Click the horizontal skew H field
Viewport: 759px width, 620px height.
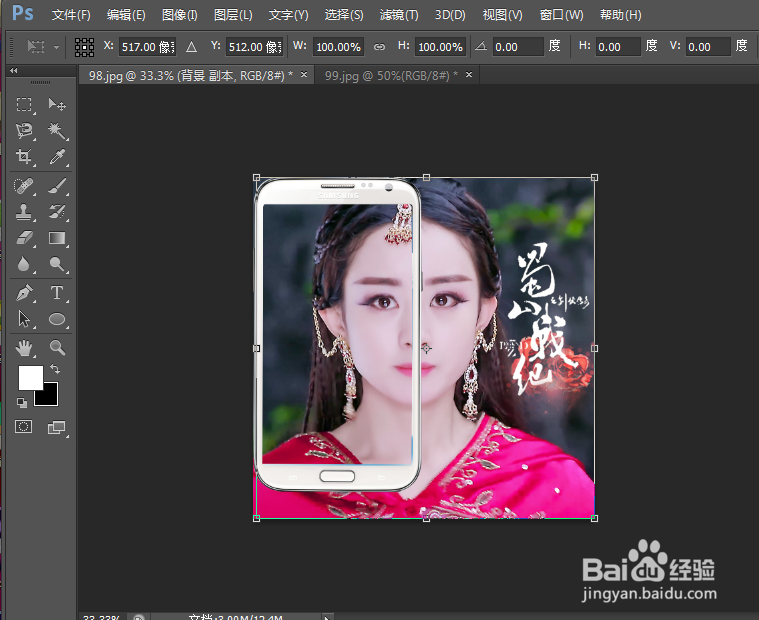[618, 47]
